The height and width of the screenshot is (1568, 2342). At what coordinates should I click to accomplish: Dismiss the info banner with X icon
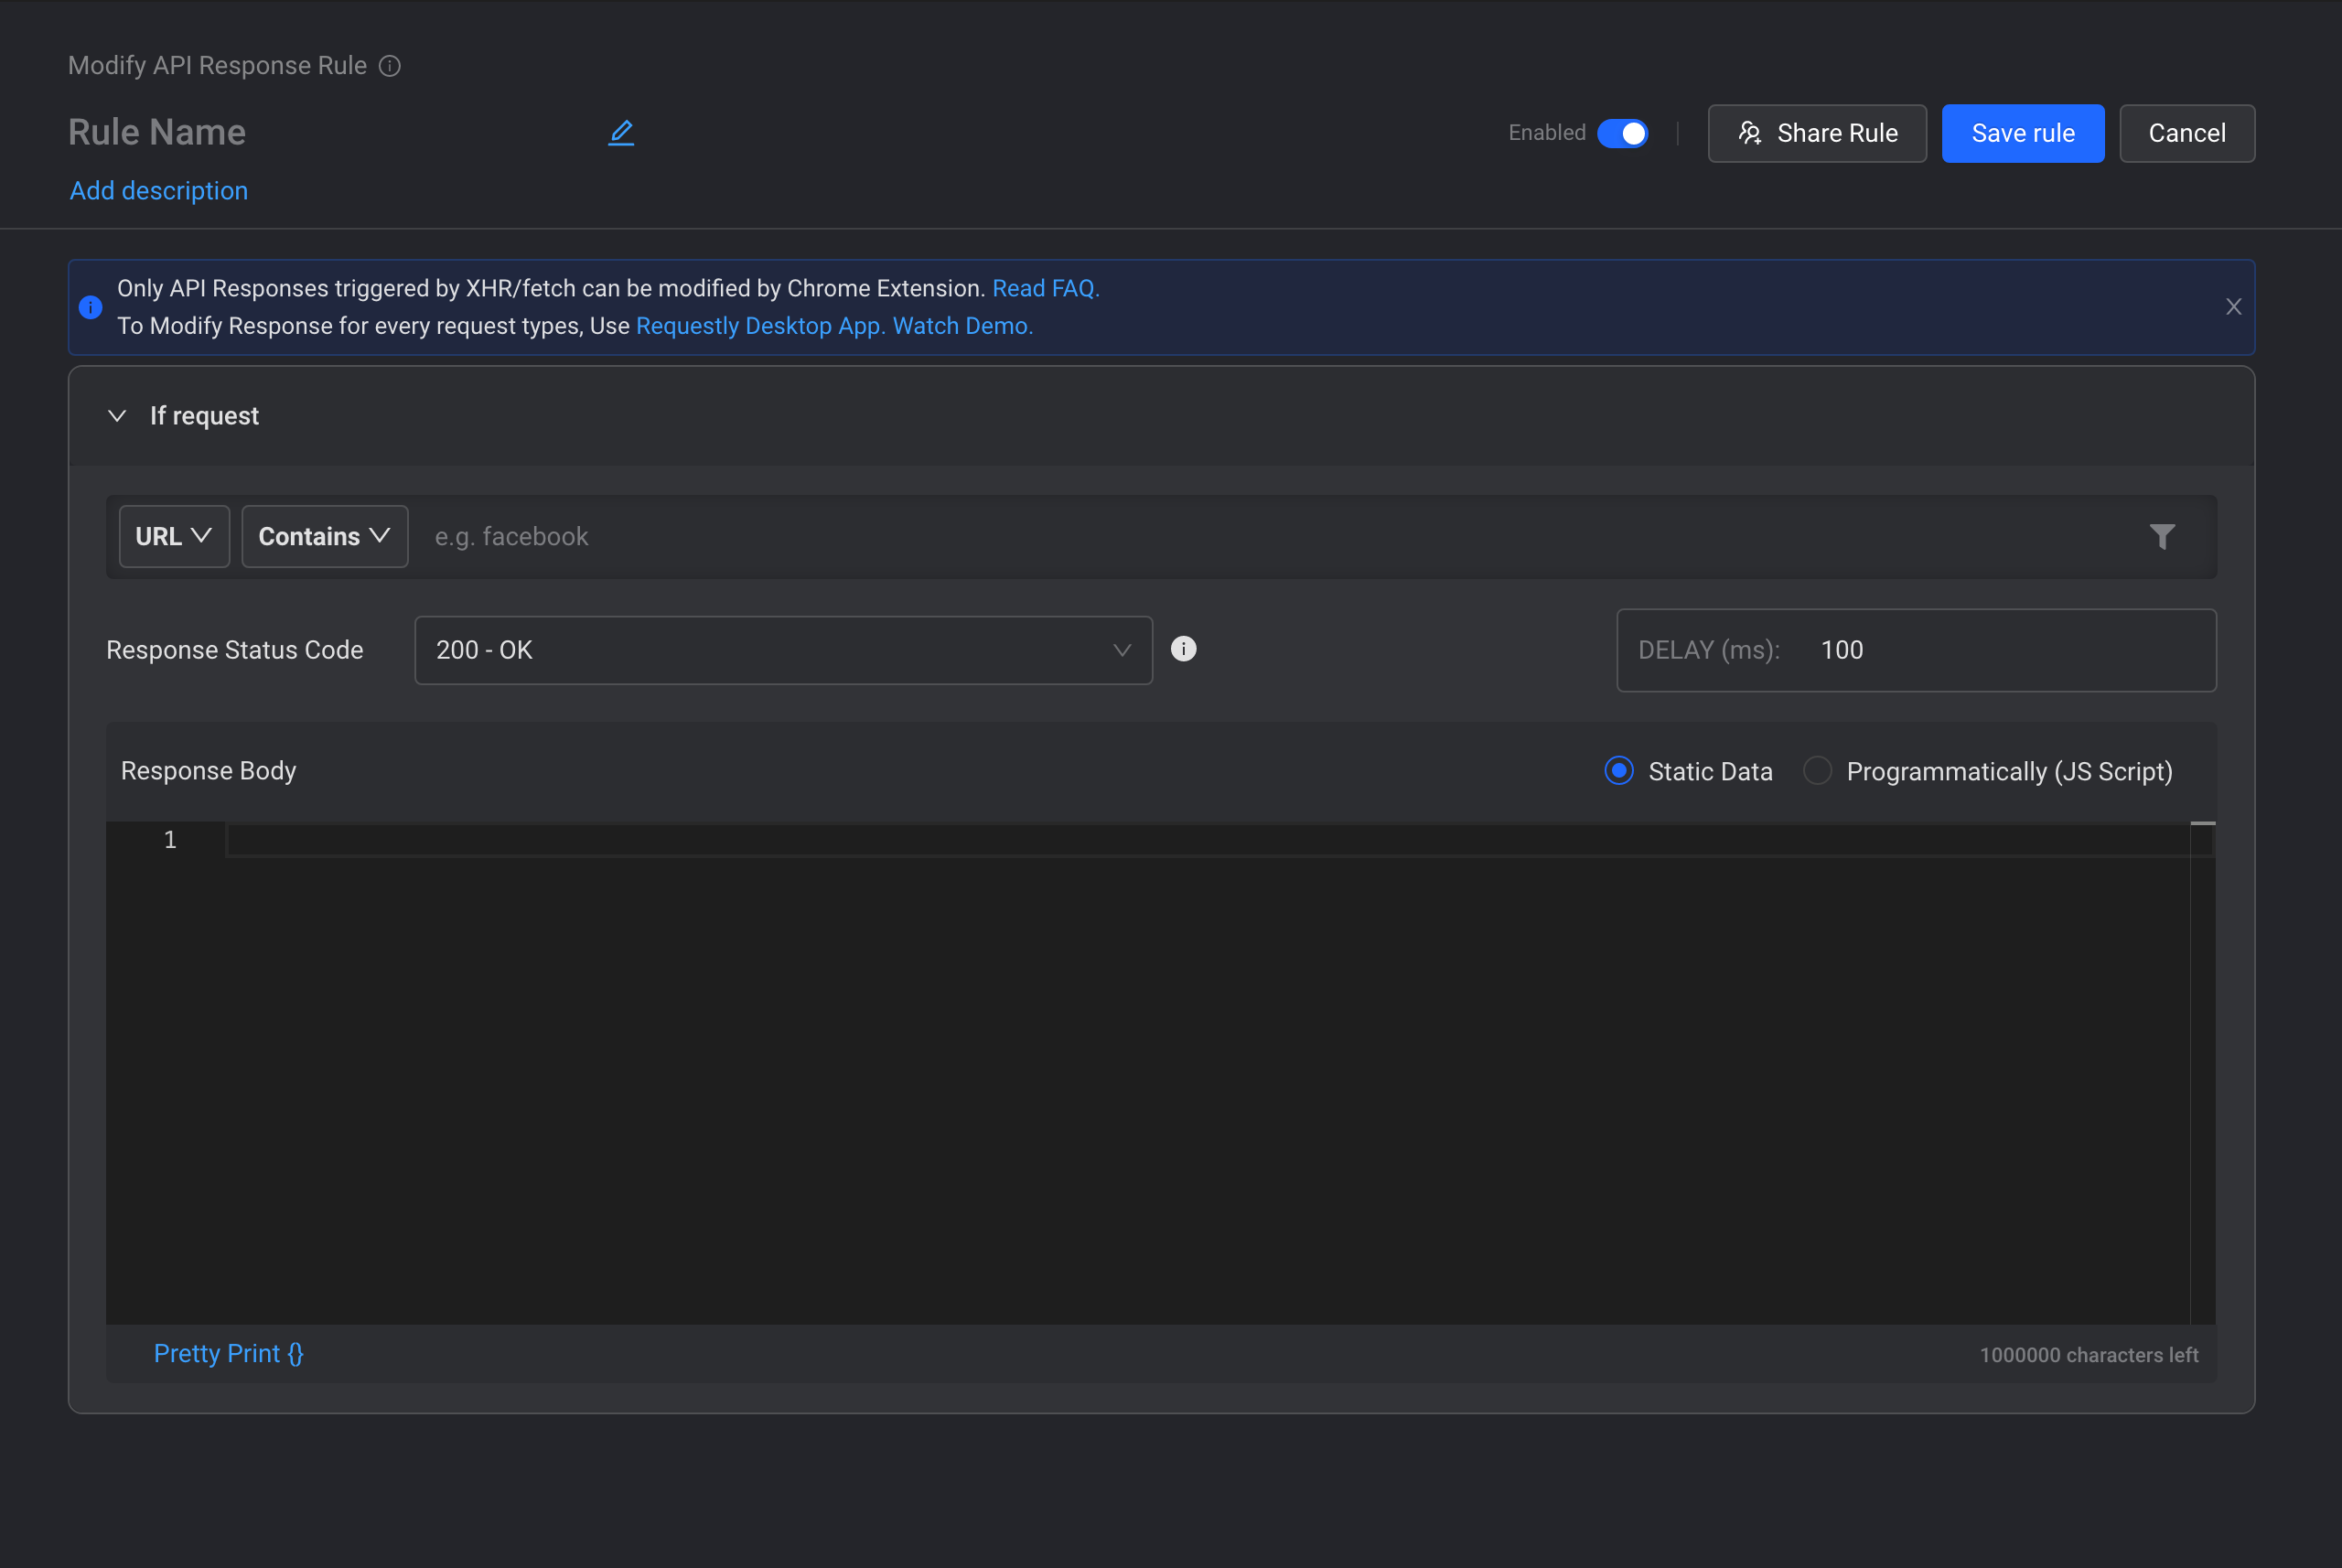coord(2233,307)
